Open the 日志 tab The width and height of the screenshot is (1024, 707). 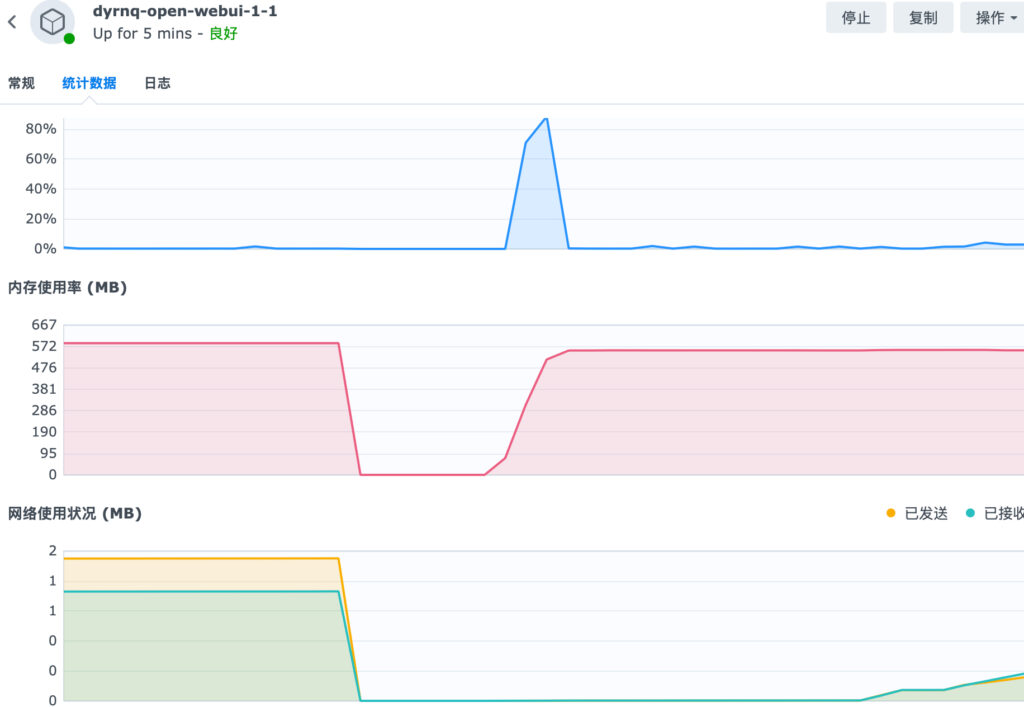pos(157,83)
